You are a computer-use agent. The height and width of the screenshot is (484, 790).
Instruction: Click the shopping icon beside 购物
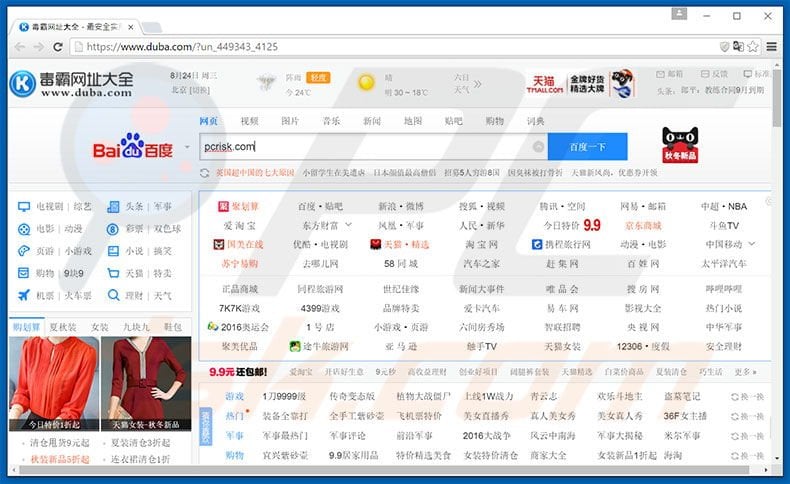[24, 273]
